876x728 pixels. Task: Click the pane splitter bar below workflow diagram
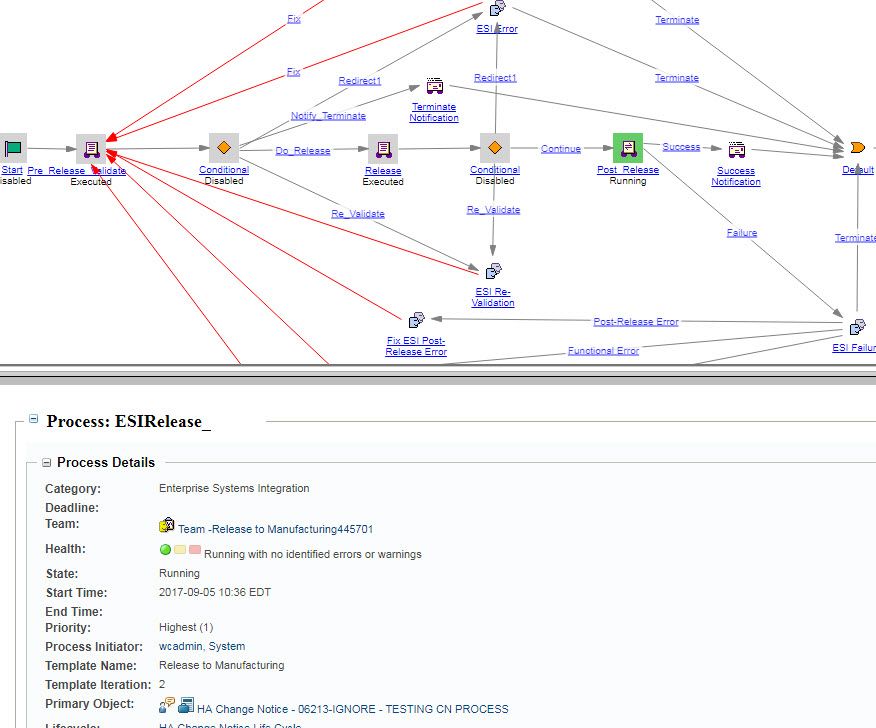click(438, 374)
